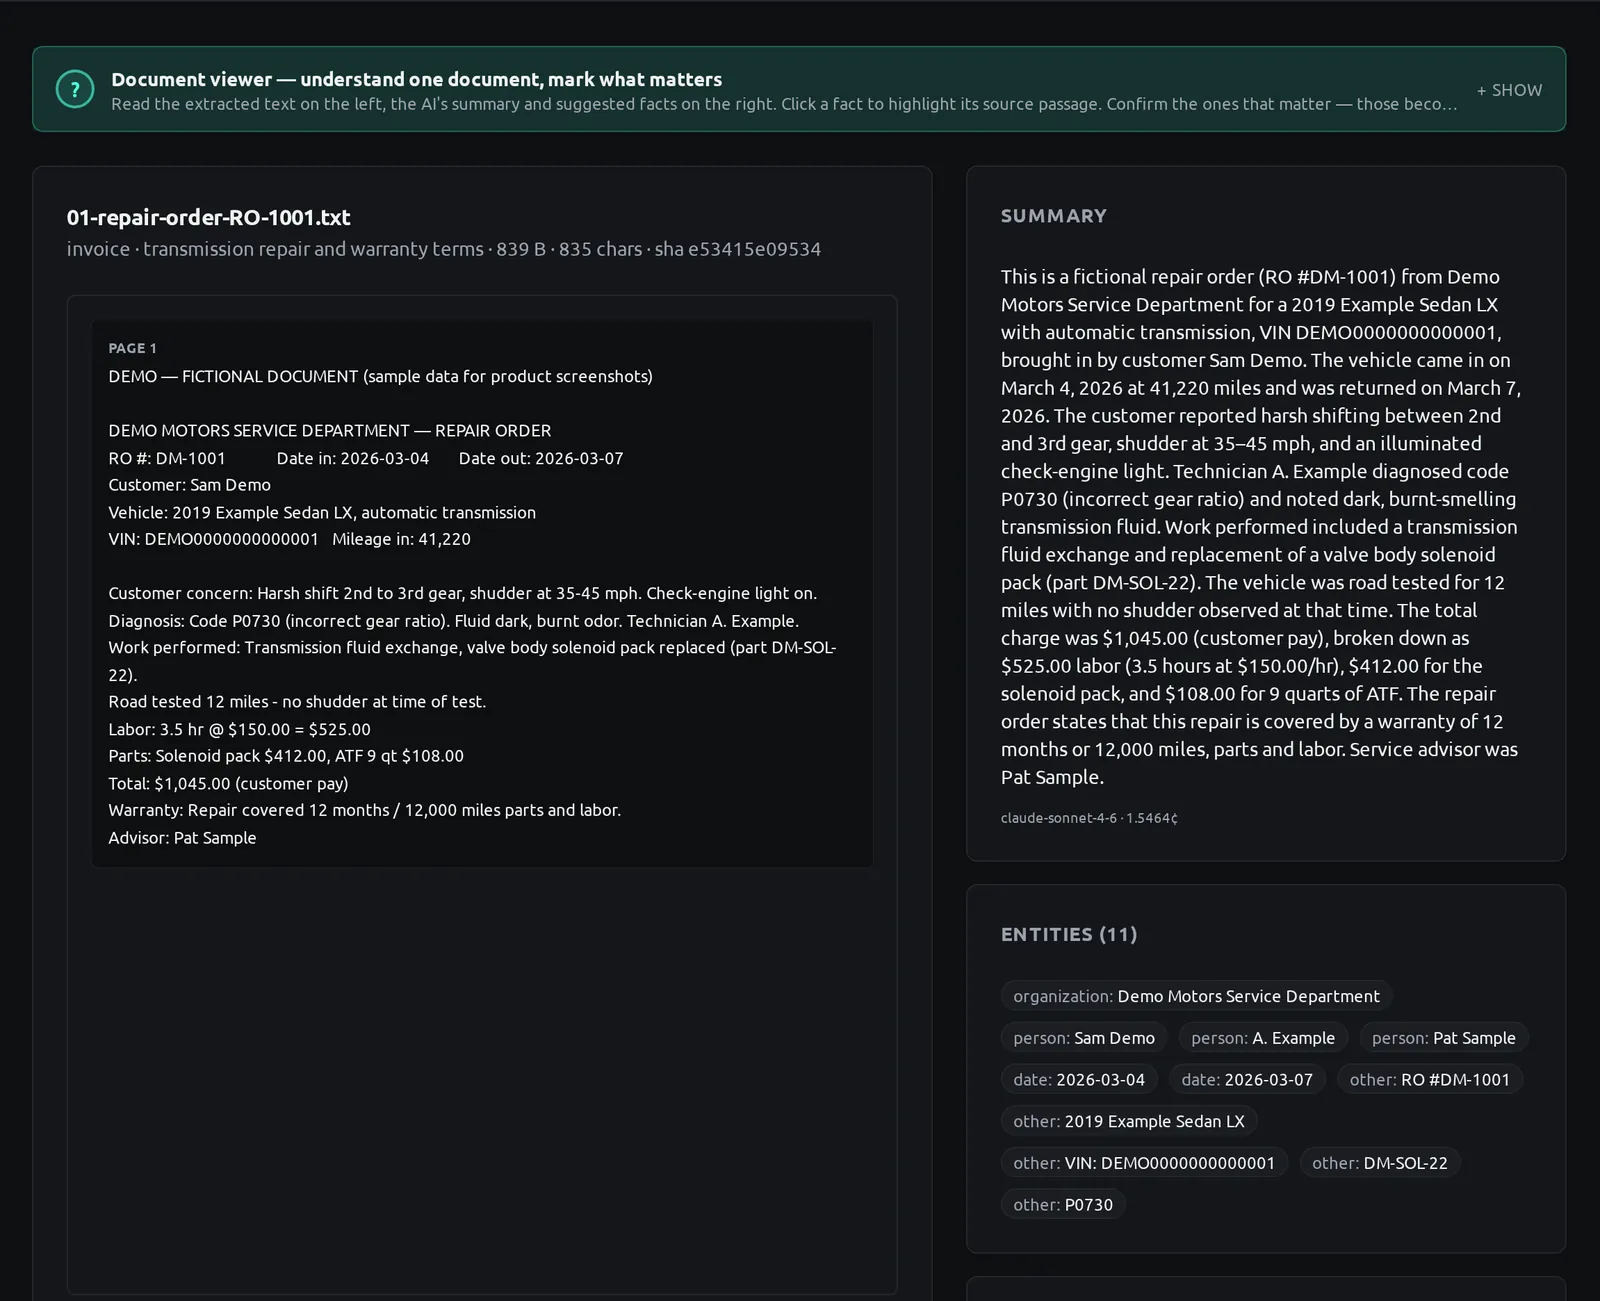Pick the VIN: DEMO0000000000001 entity chip

[x=1144, y=1163]
